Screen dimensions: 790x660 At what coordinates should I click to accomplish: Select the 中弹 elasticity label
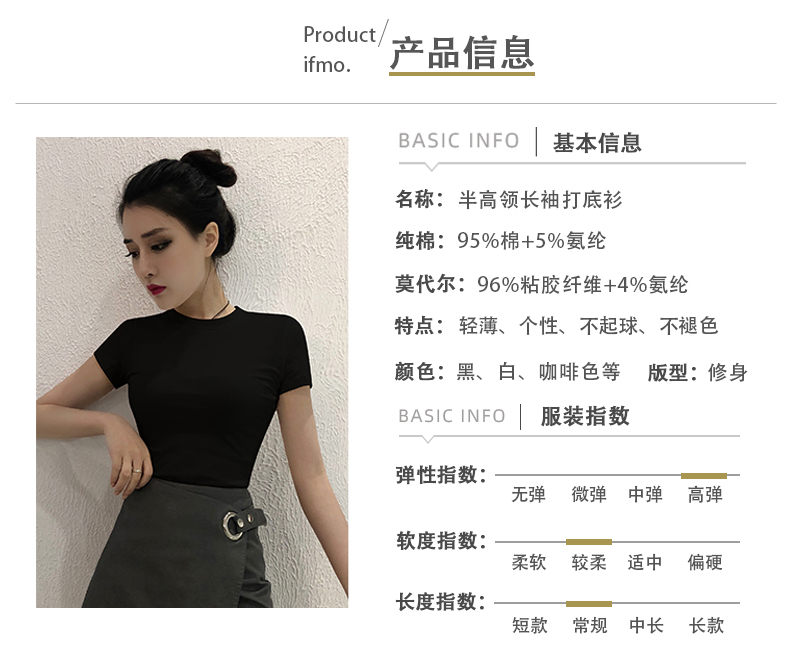coord(645,494)
